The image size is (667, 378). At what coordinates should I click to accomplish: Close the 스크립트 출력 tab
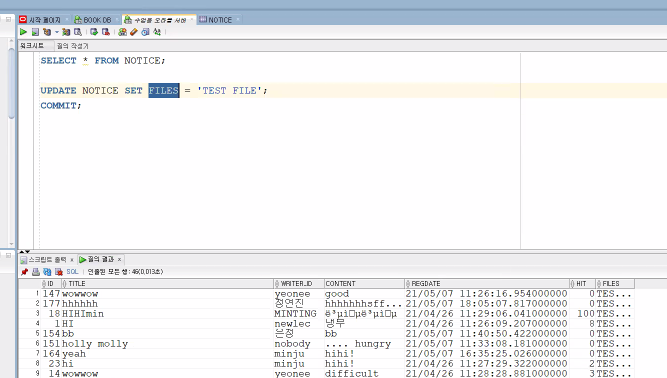coord(72,260)
